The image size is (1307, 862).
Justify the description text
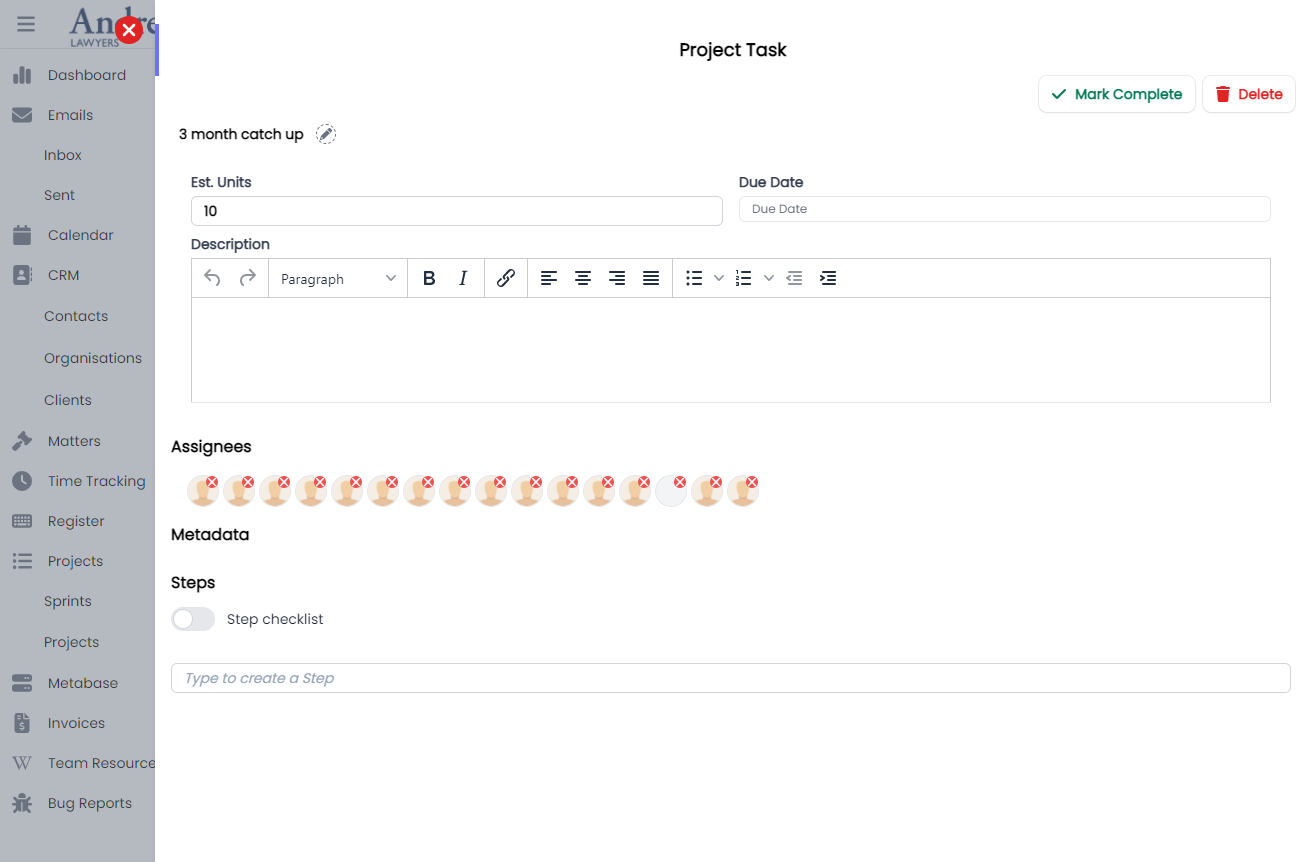click(x=651, y=279)
